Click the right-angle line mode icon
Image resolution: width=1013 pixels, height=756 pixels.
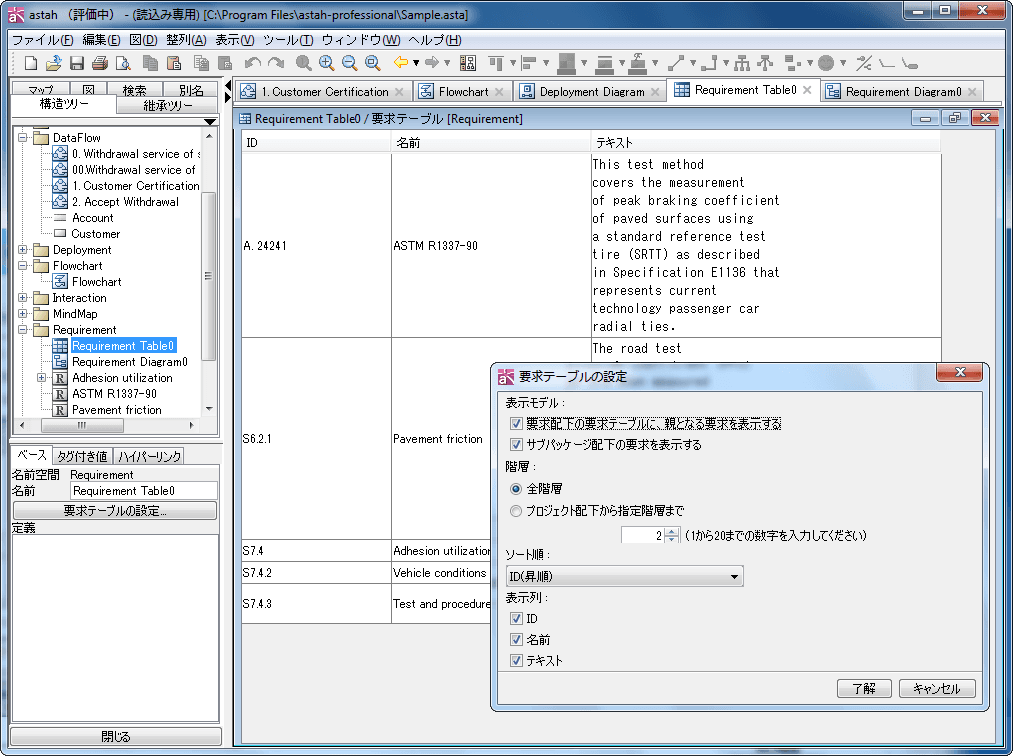709,63
